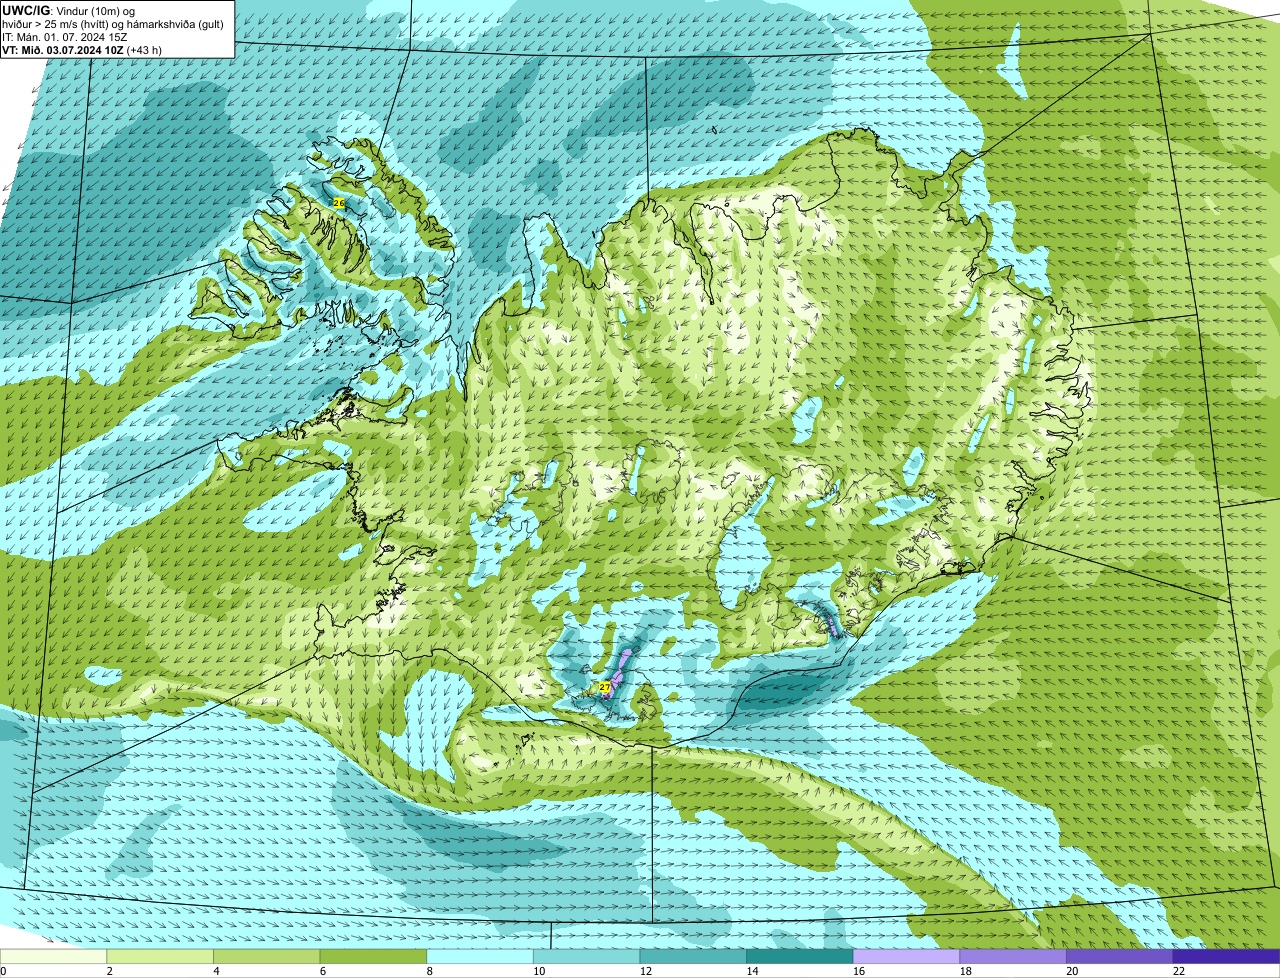
Task: Click the yellow gust label 27
Action: pos(604,687)
